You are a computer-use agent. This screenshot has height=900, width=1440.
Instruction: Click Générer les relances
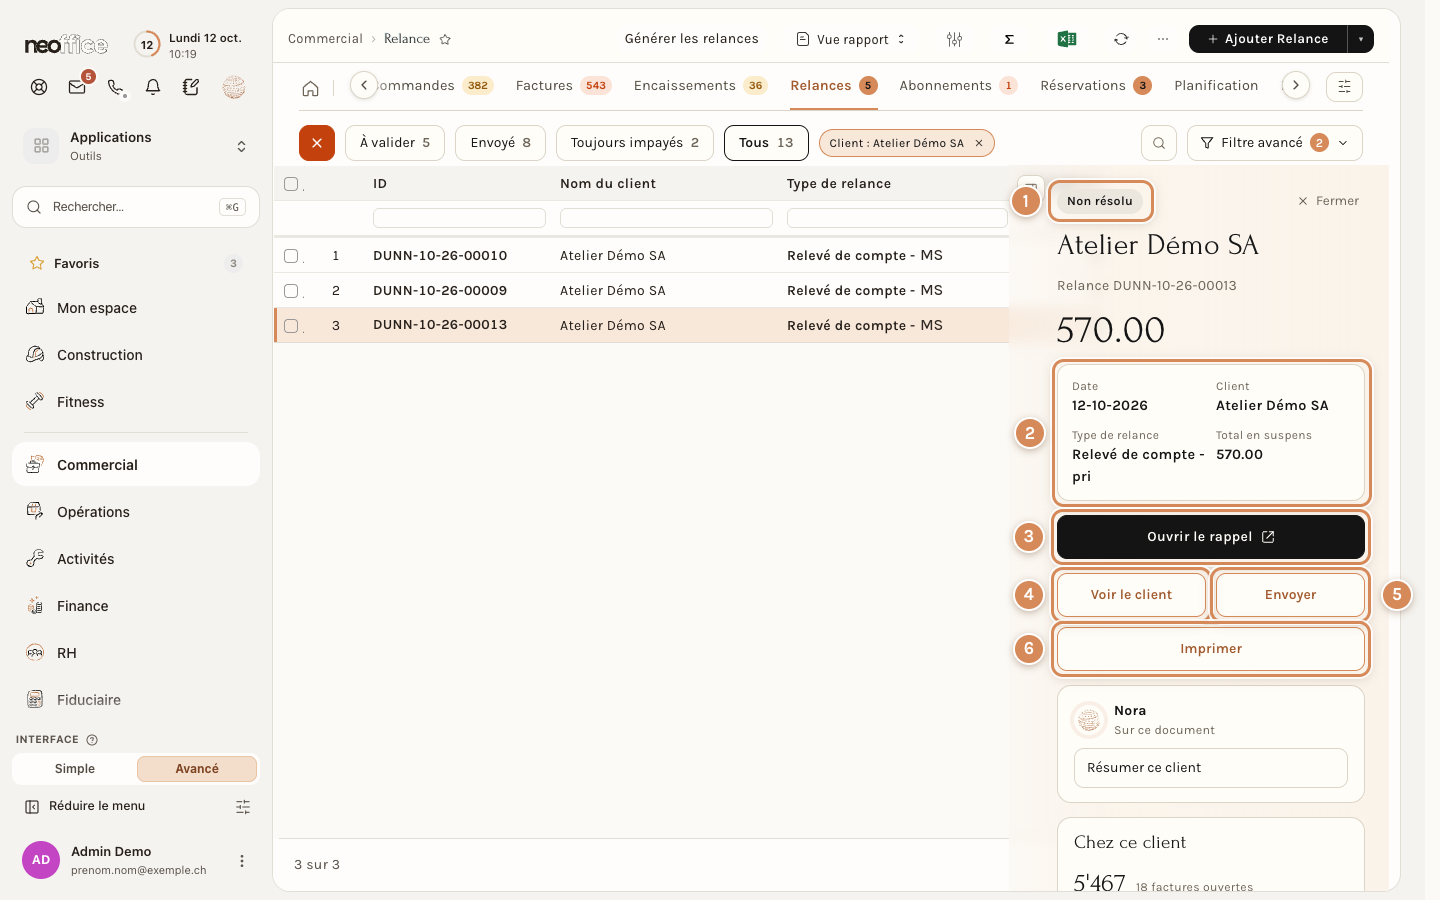(x=692, y=39)
